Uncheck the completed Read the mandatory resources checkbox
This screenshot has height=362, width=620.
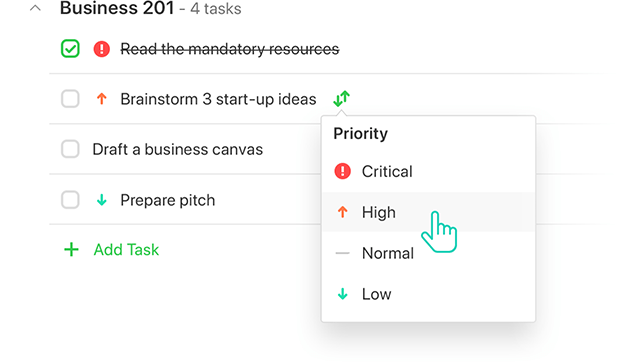[x=70, y=49]
